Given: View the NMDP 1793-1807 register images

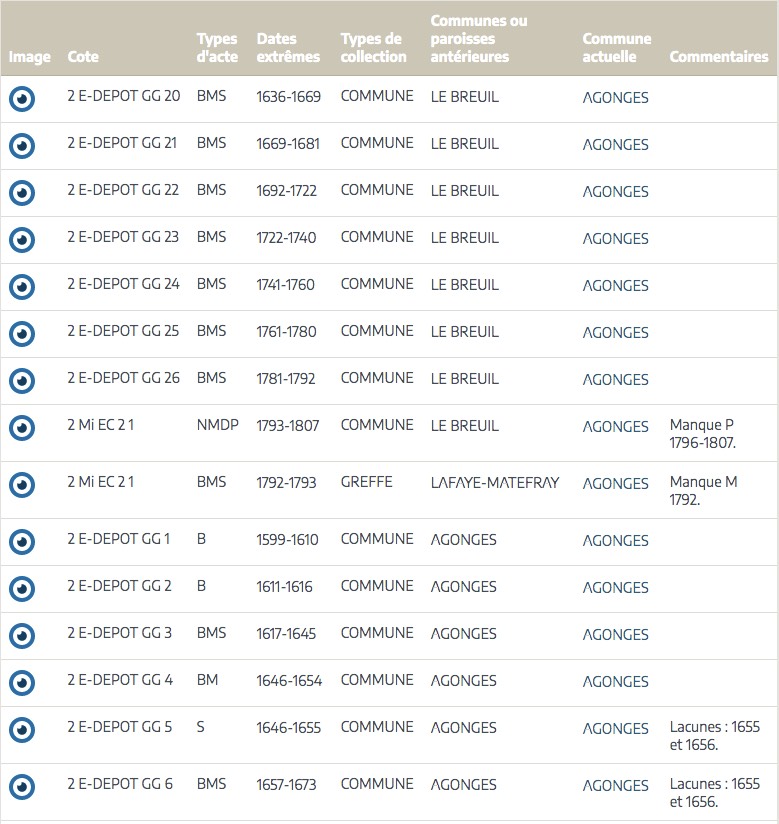Looking at the screenshot, I should (x=22, y=428).
